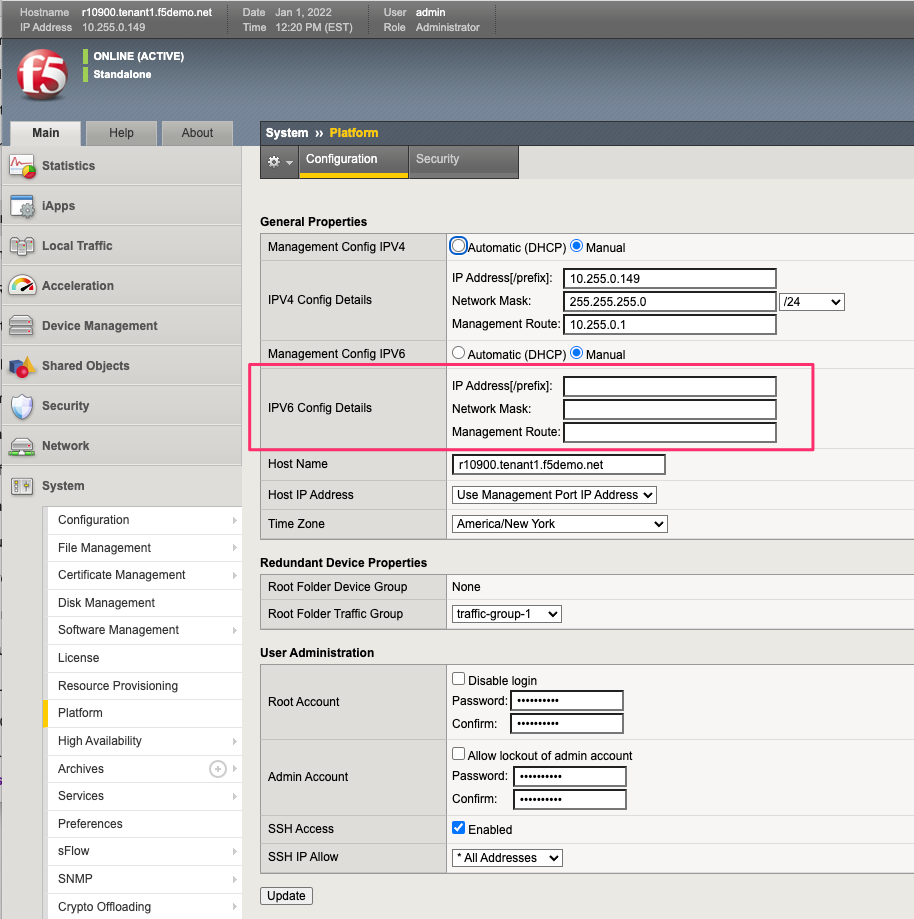
Task: Open the SSH IP Allow dropdown
Action: pyautogui.click(x=507, y=858)
